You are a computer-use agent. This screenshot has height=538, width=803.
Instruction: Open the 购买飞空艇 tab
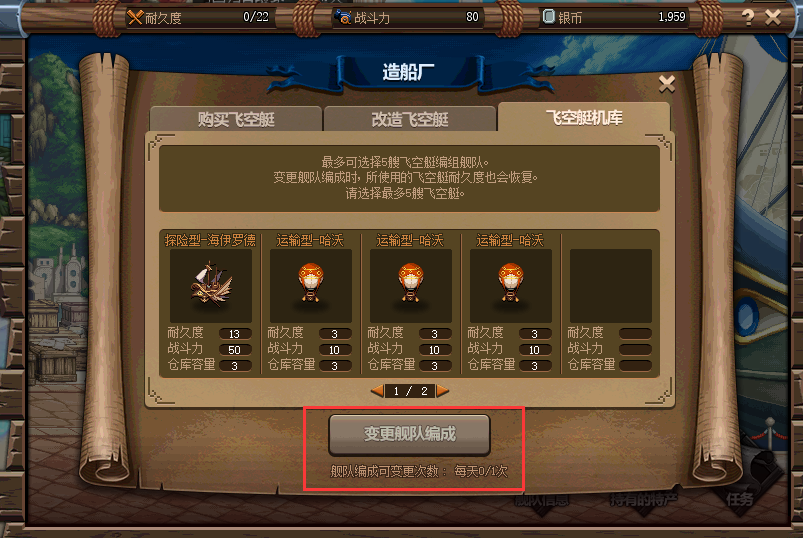[x=236, y=119]
